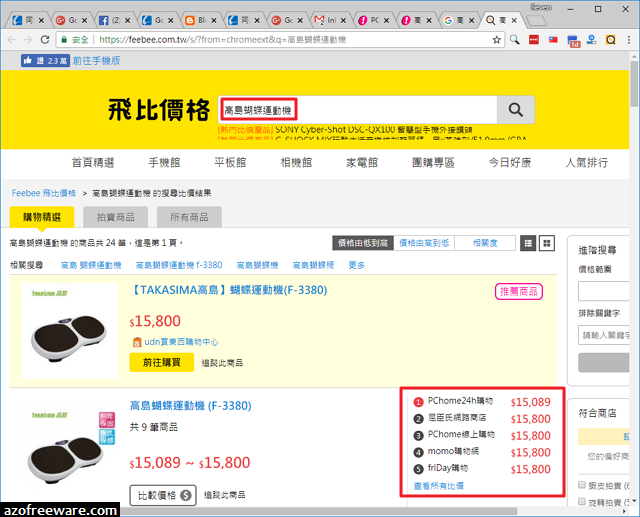640x517 pixels.
Task: Click the 比較價格 button
Action: (163, 495)
